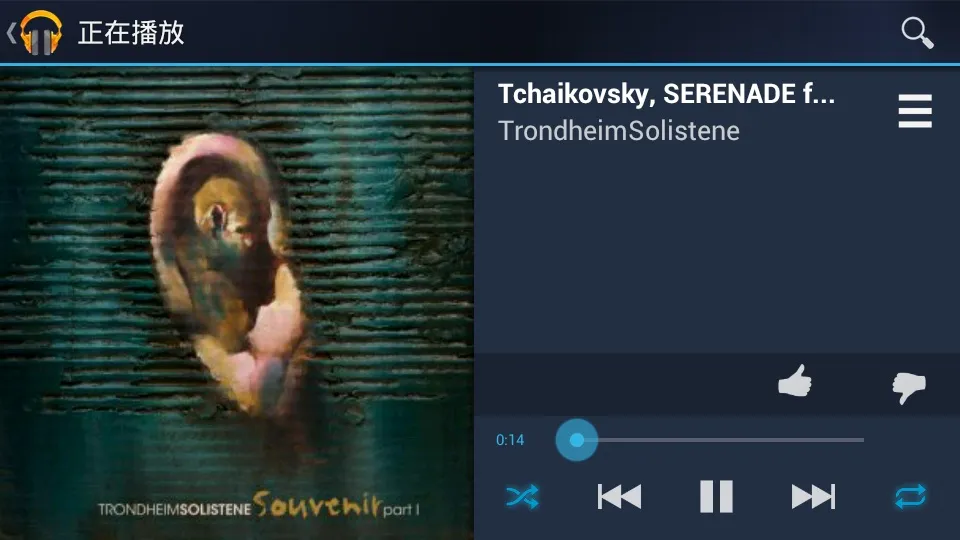The image size is (960, 540).
Task: Select the 正在播放 header title
Action: (131, 32)
